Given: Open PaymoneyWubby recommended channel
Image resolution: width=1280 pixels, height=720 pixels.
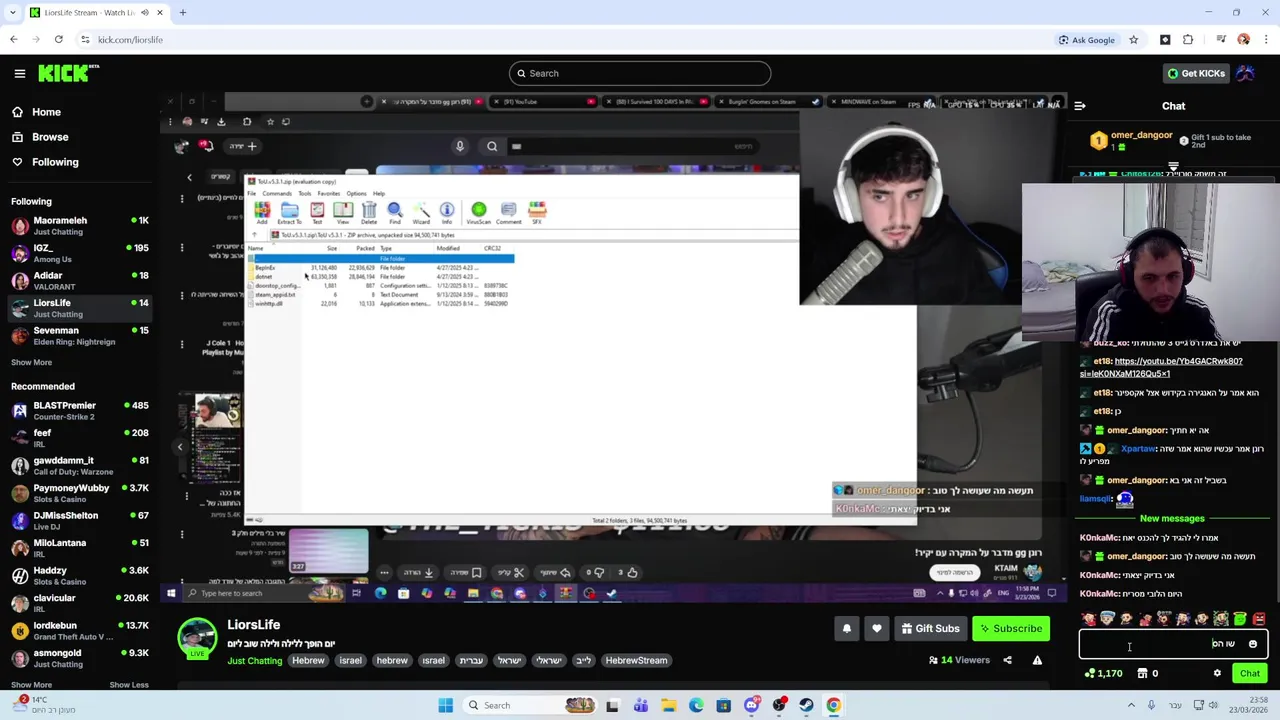Looking at the screenshot, I should (x=80, y=493).
